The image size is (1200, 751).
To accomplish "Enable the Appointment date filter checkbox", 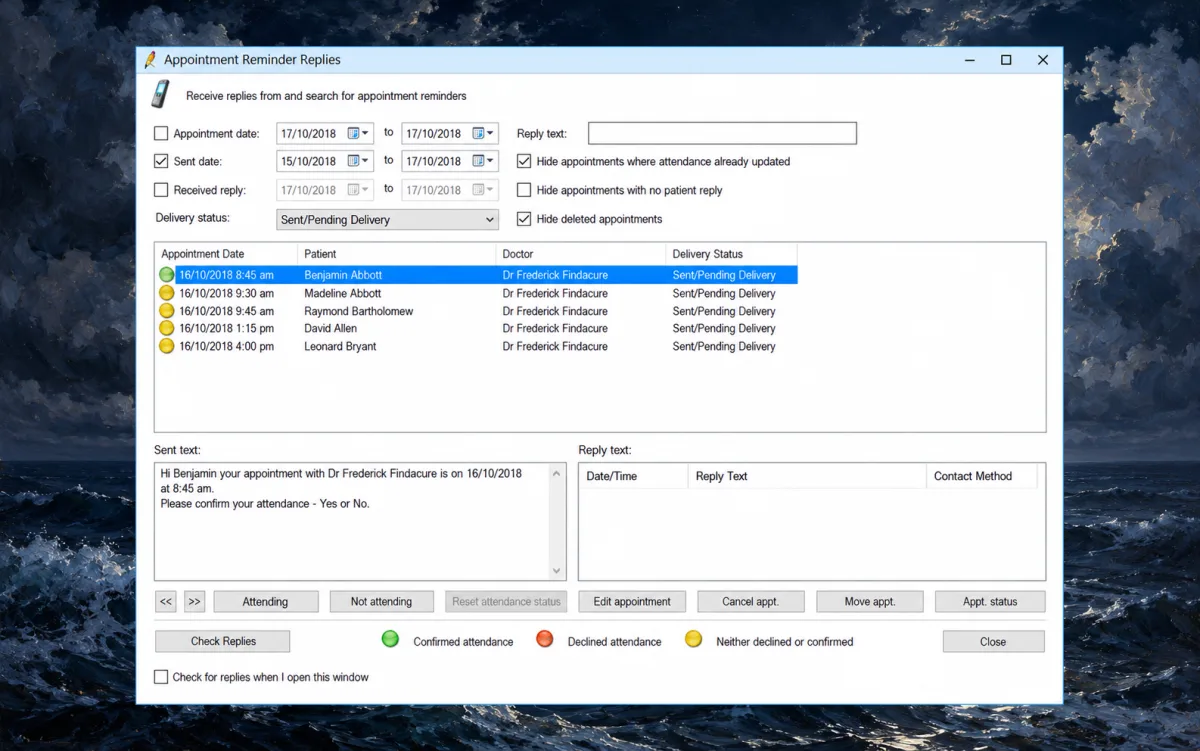I will coord(161,133).
